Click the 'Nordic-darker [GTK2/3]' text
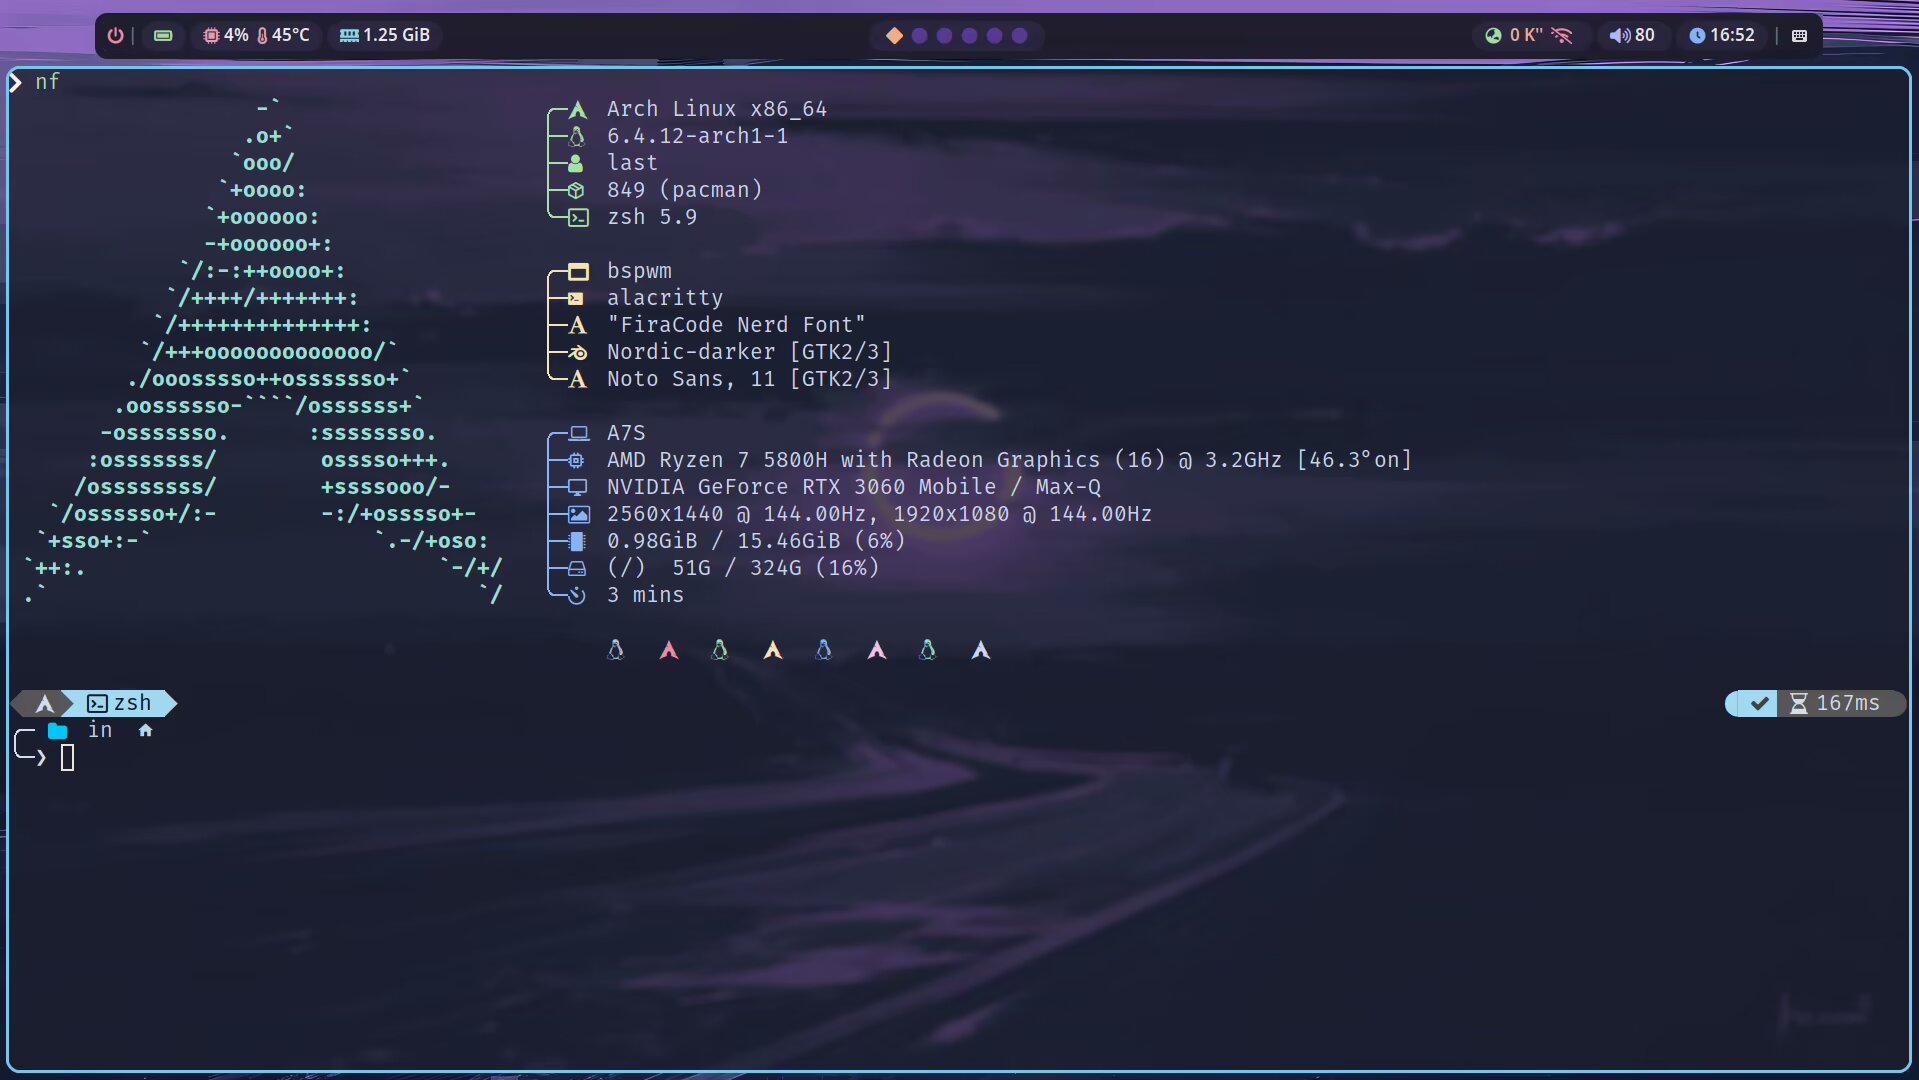Viewport: 1919px width, 1080px height. [749, 352]
